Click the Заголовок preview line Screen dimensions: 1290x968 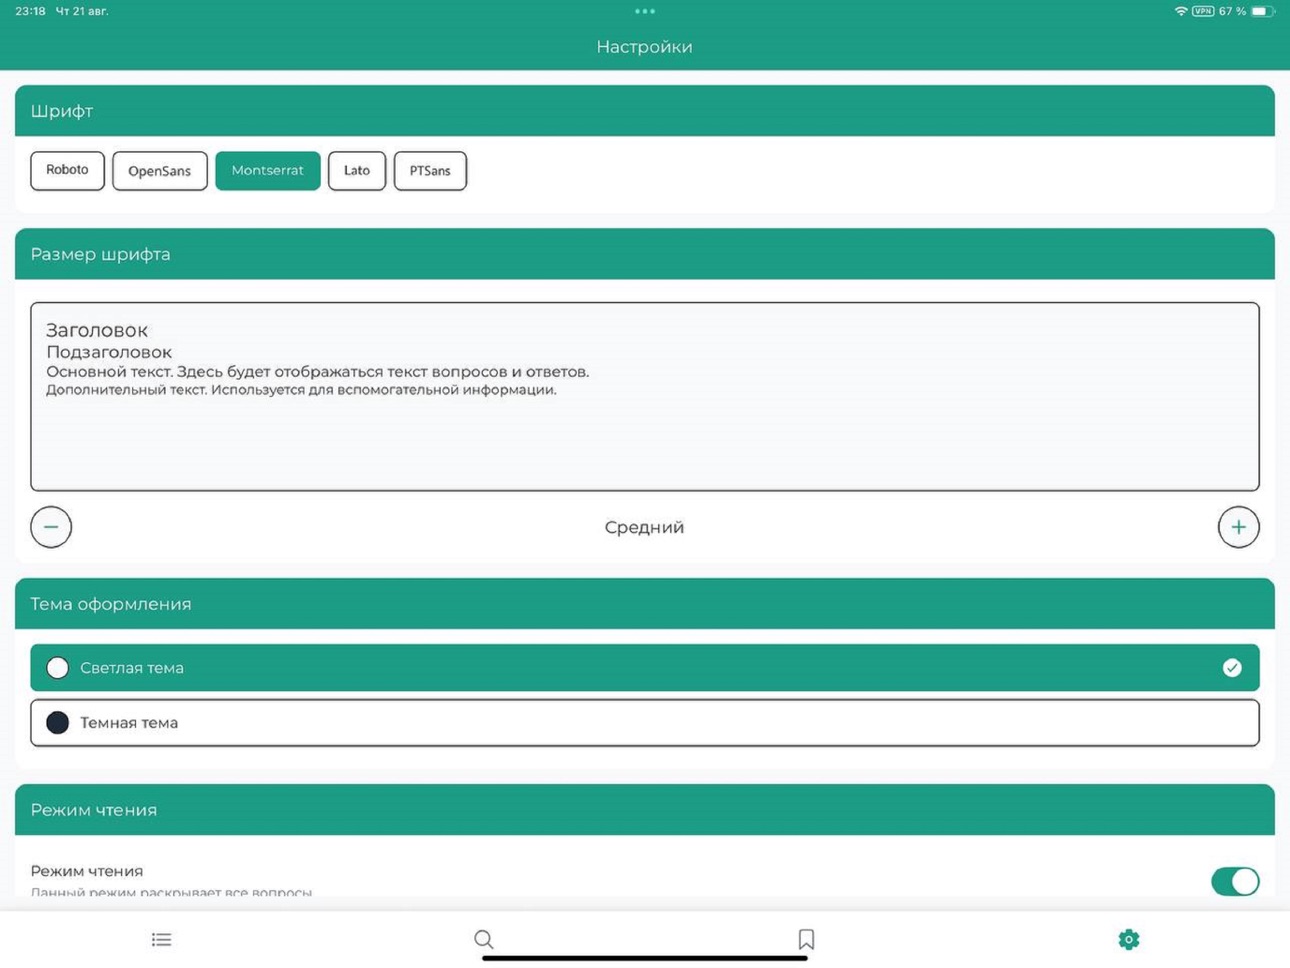click(x=97, y=330)
